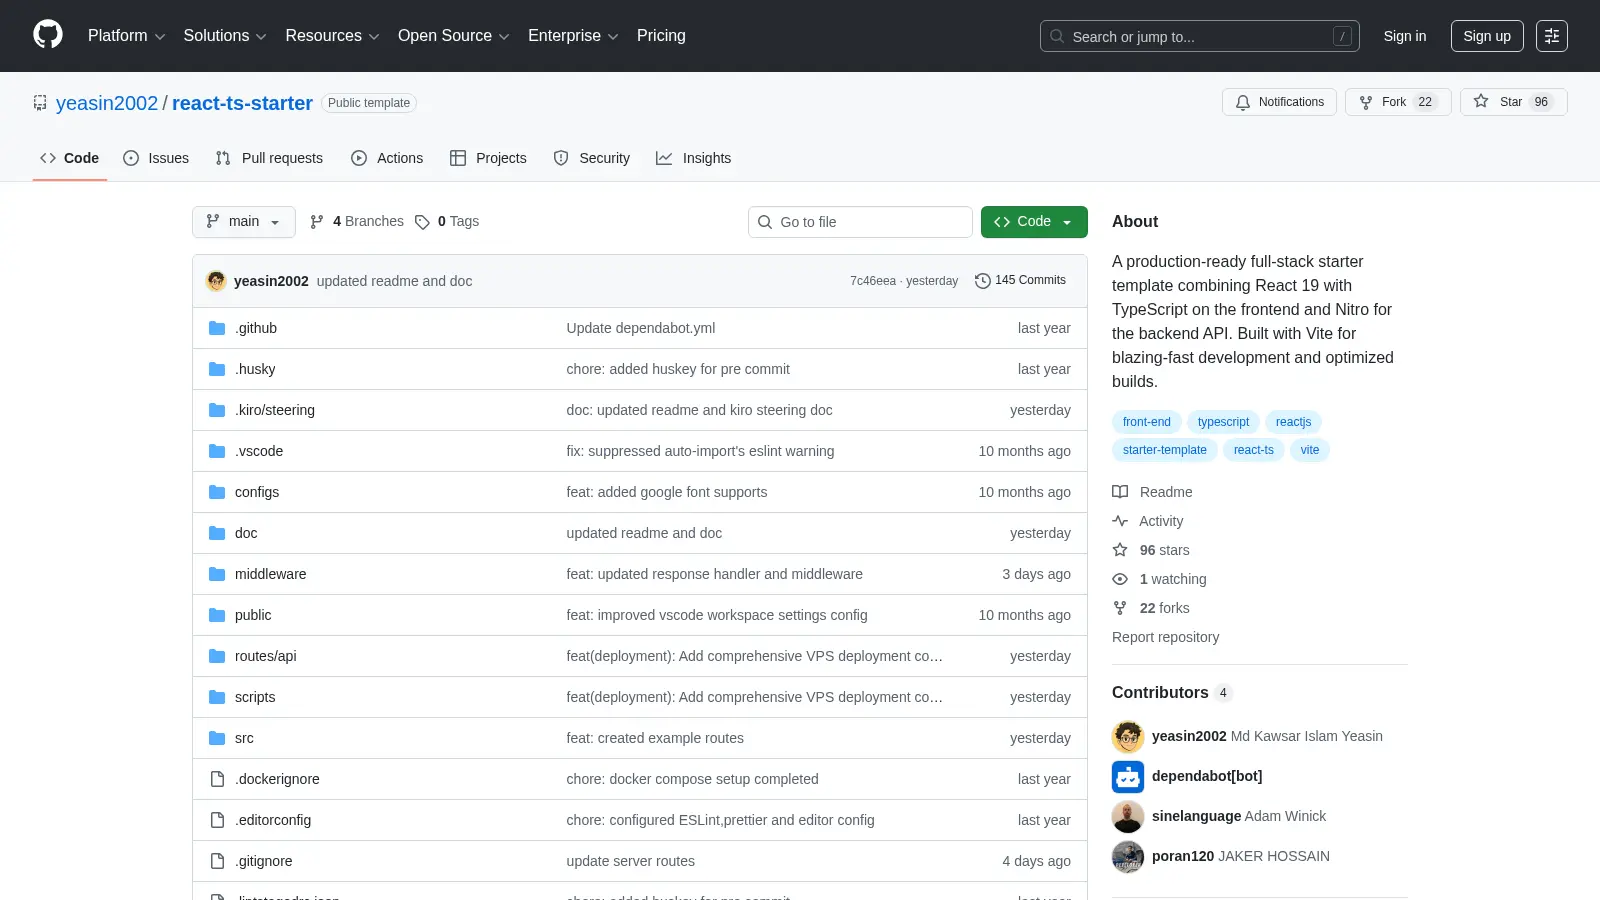Viewport: 1600px width, 900px height.
Task: Switch to the Issues tab
Action: 156,158
